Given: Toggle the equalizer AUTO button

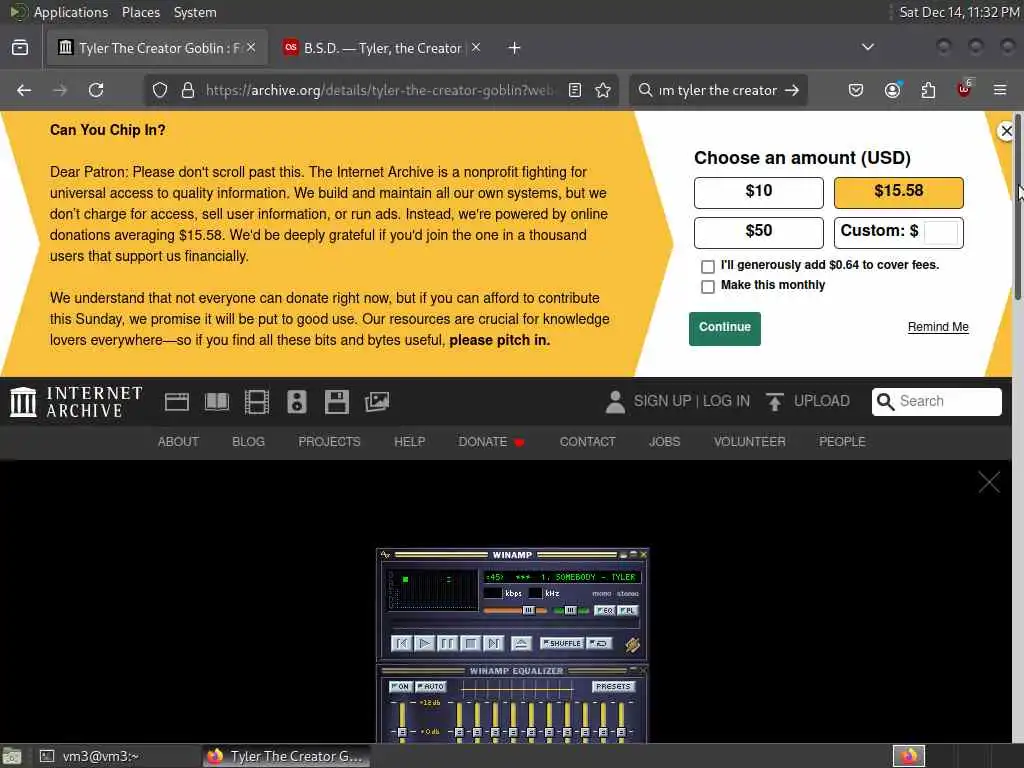Looking at the screenshot, I should click(x=431, y=686).
